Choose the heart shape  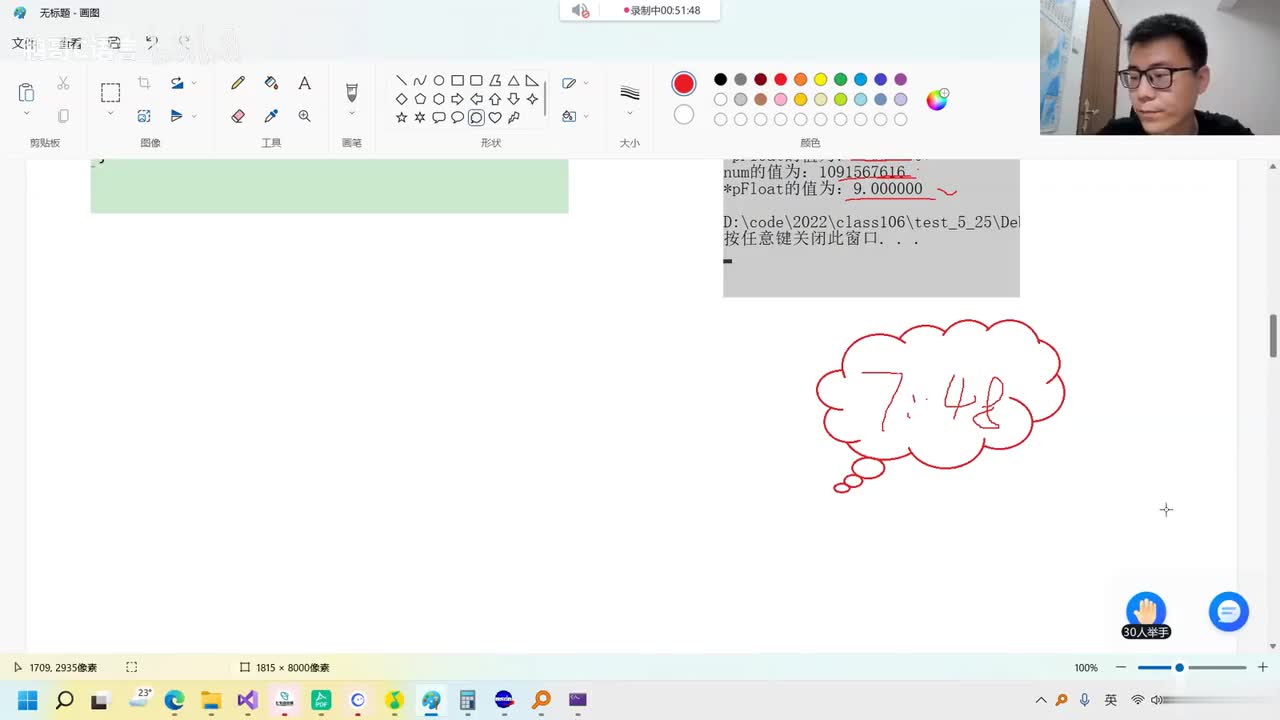pos(495,117)
